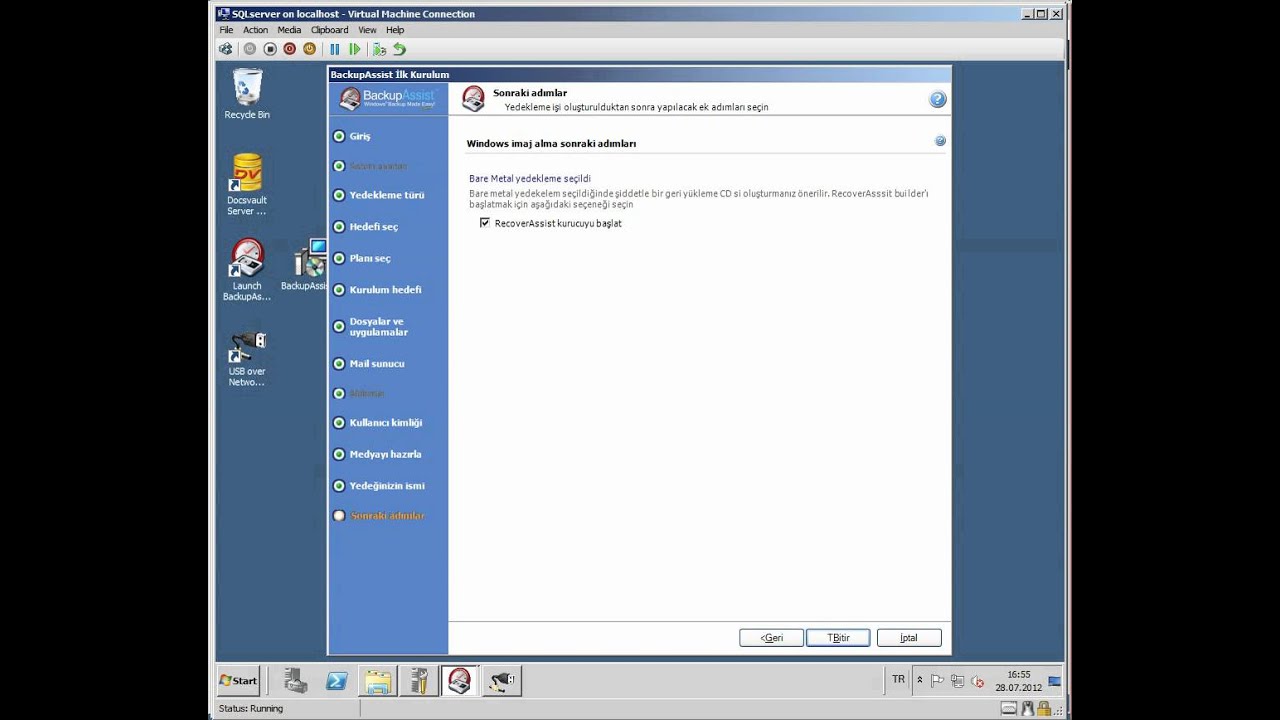This screenshot has width=1280, height=720.
Task: Click the keyboard status bar icon
Action: pyautogui.click(x=1009, y=708)
